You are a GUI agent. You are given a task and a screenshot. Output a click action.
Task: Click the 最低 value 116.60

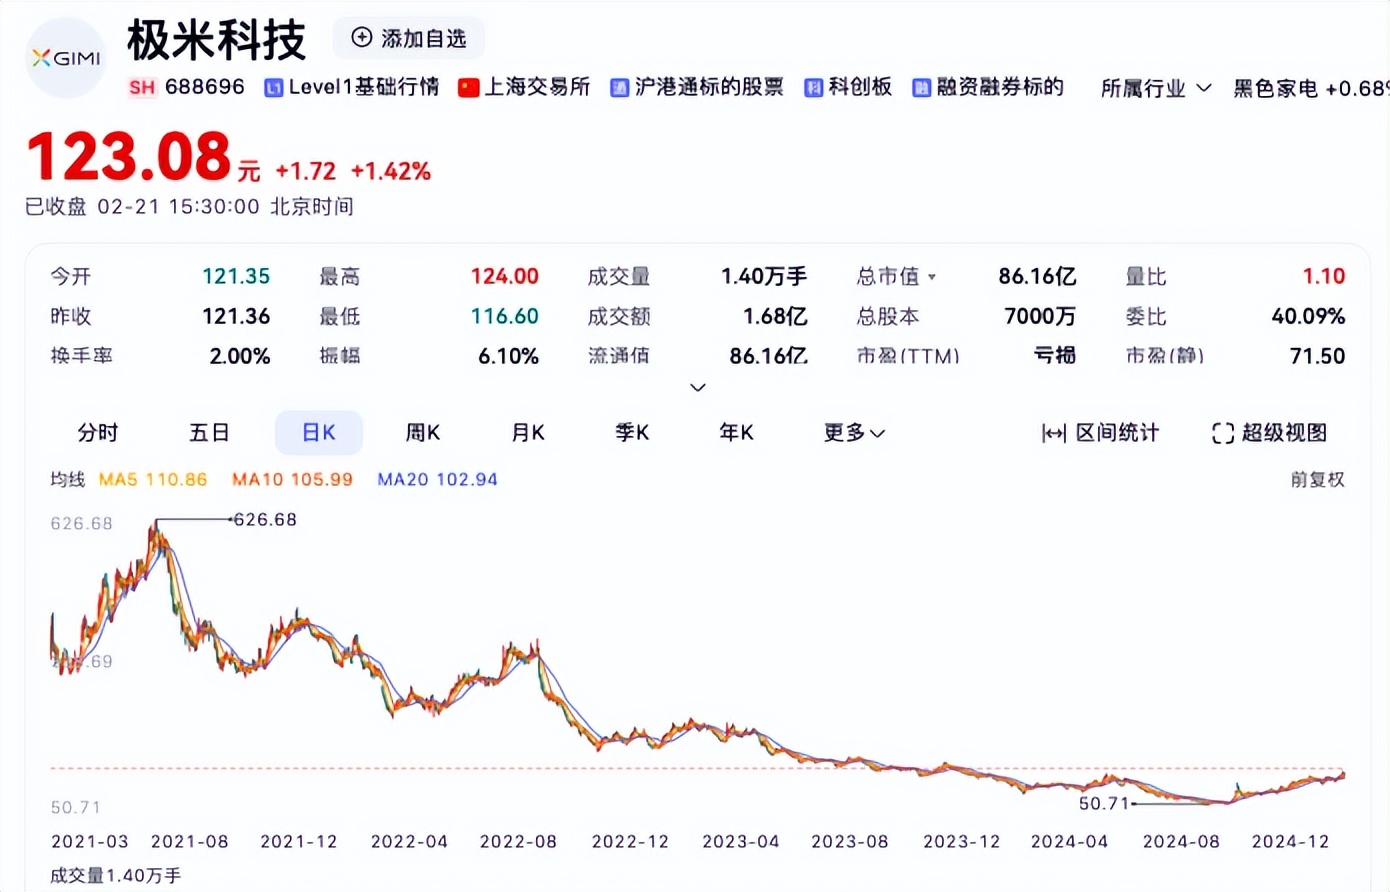505,317
